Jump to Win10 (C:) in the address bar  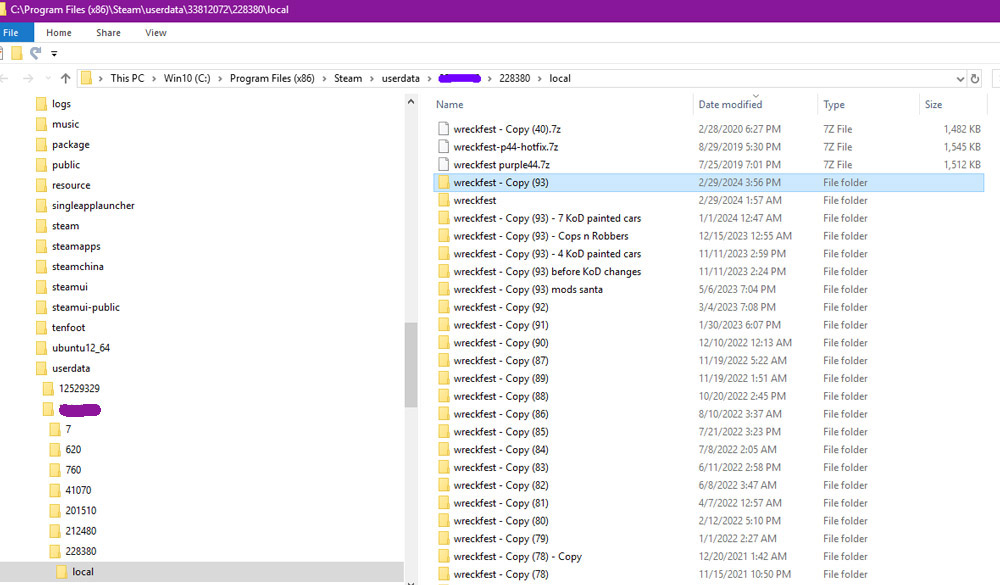[187, 78]
